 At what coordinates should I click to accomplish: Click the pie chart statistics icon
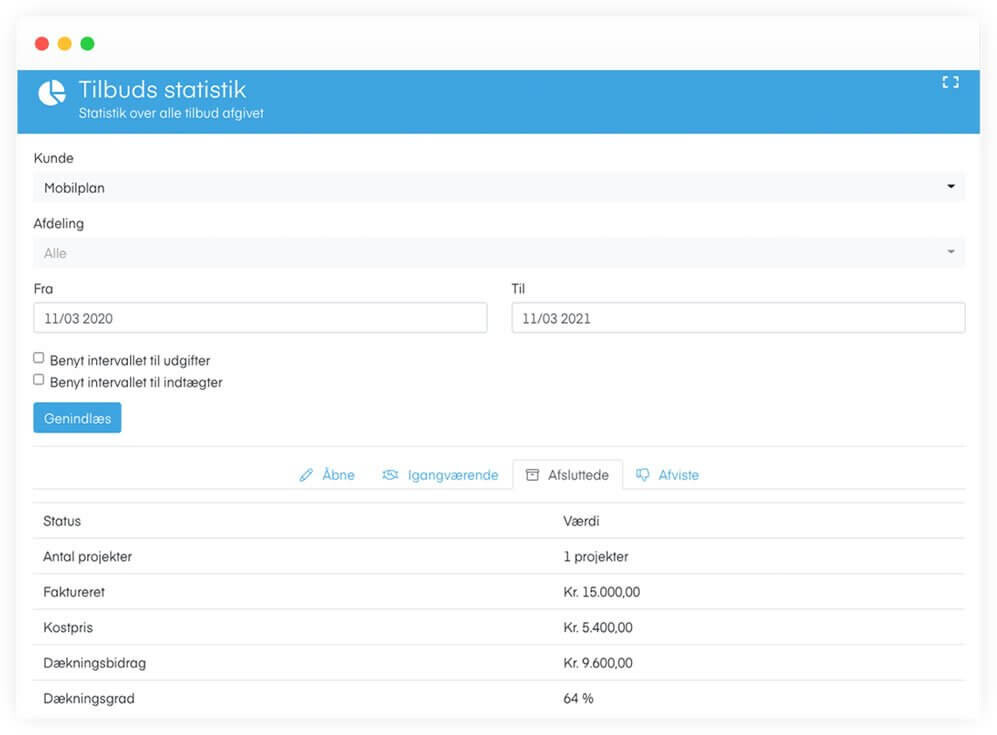click(x=52, y=93)
